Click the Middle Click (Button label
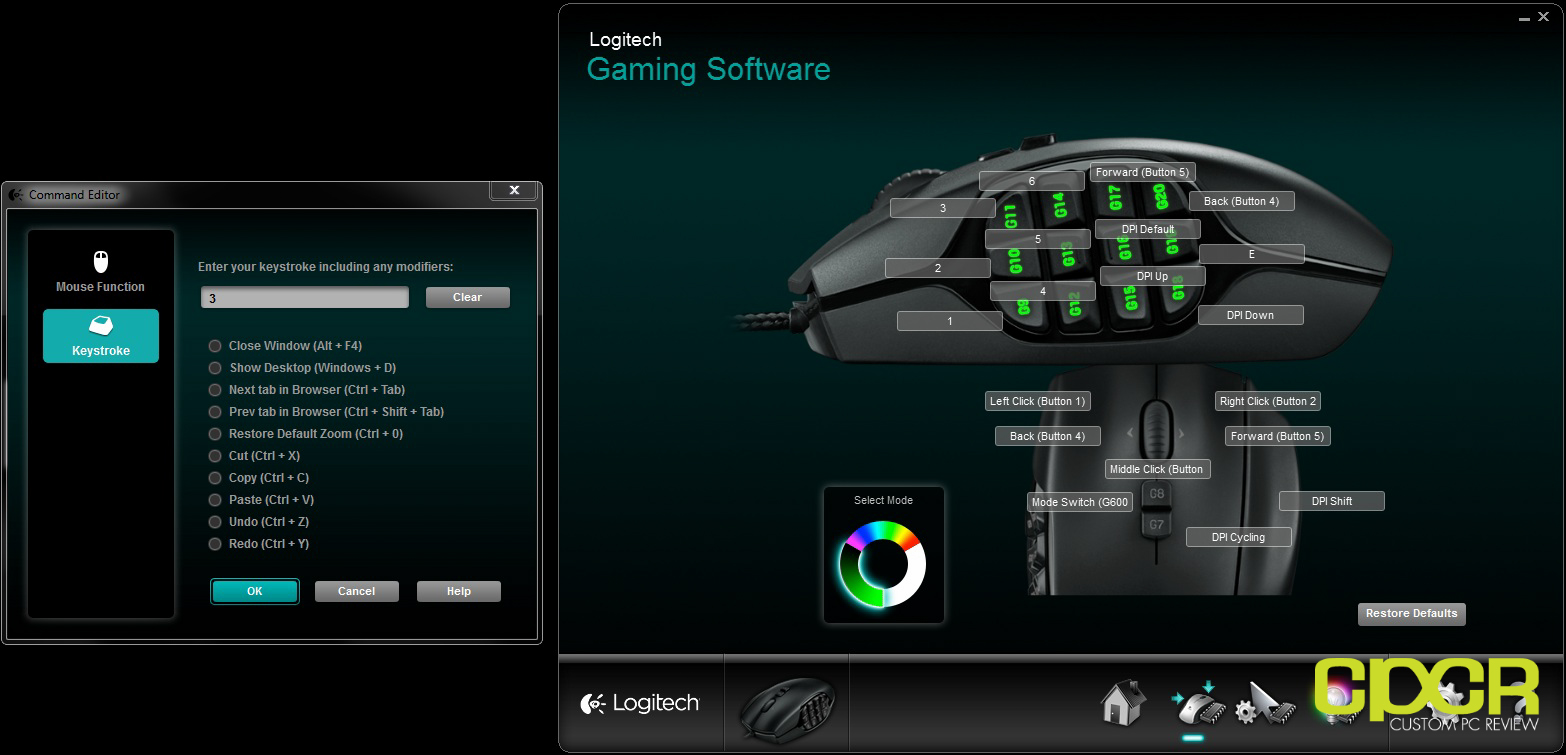Viewport: 1566px width, 755px height. pyautogui.click(x=1158, y=469)
